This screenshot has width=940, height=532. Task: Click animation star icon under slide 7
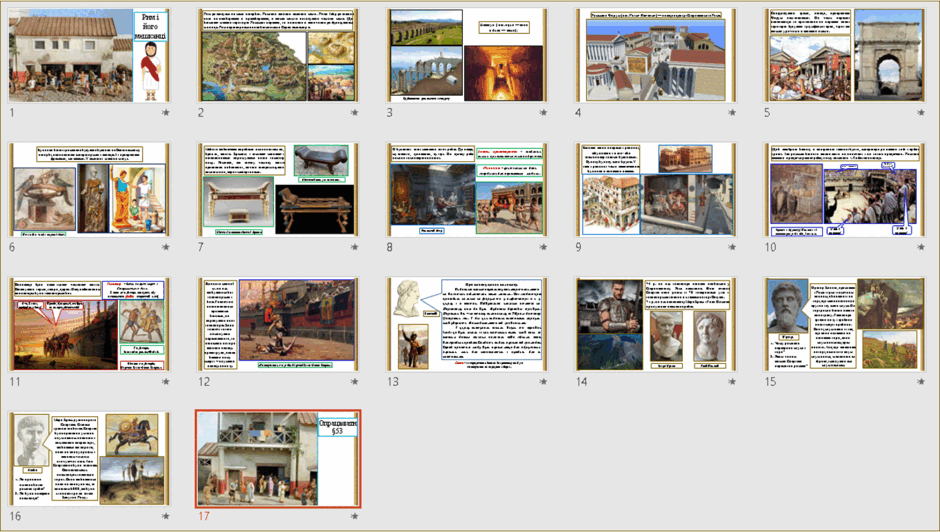354,247
